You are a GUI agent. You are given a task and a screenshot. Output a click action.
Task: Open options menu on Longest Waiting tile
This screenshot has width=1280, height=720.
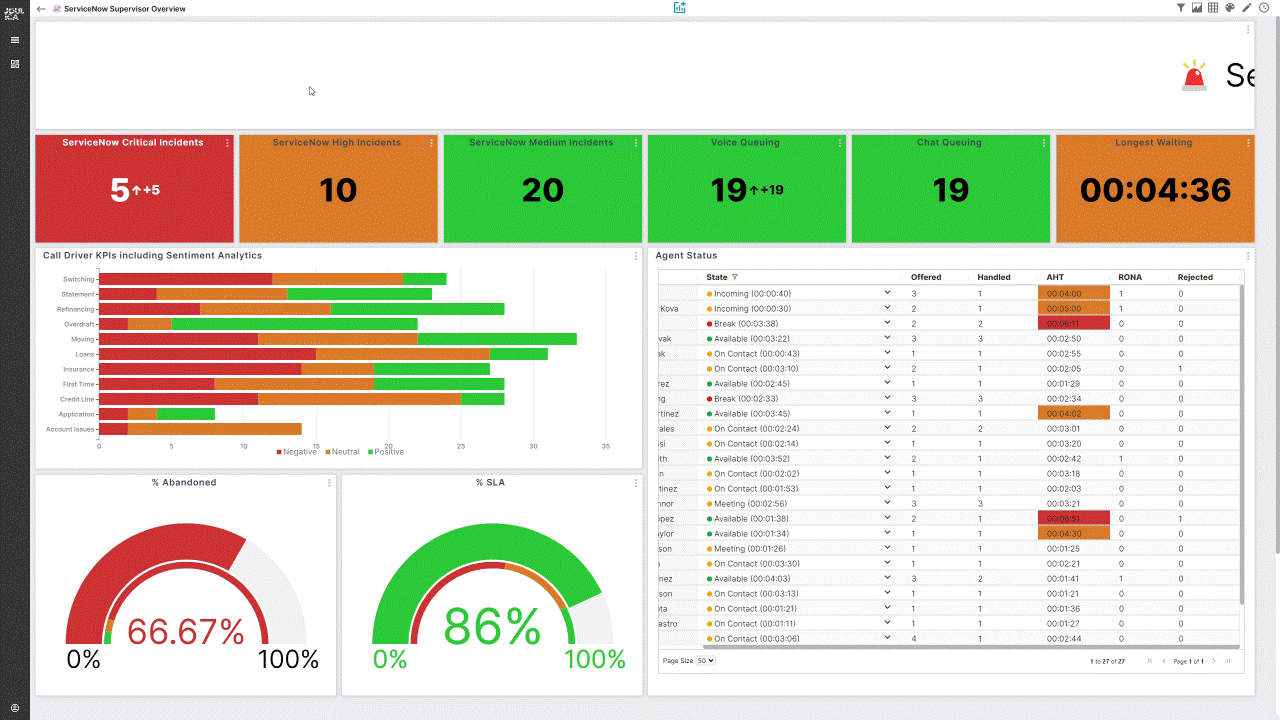[1248, 143]
